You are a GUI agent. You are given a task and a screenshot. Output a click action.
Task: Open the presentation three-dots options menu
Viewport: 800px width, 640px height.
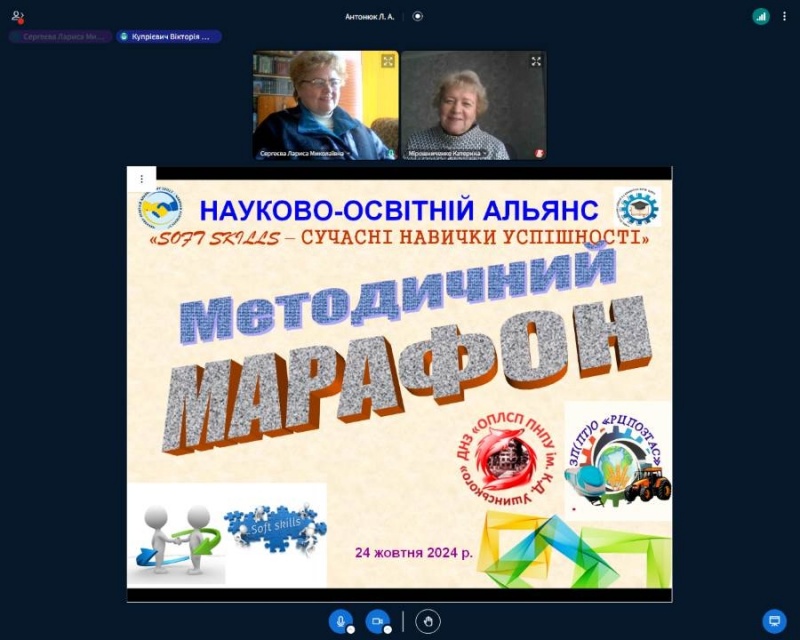click(x=141, y=179)
